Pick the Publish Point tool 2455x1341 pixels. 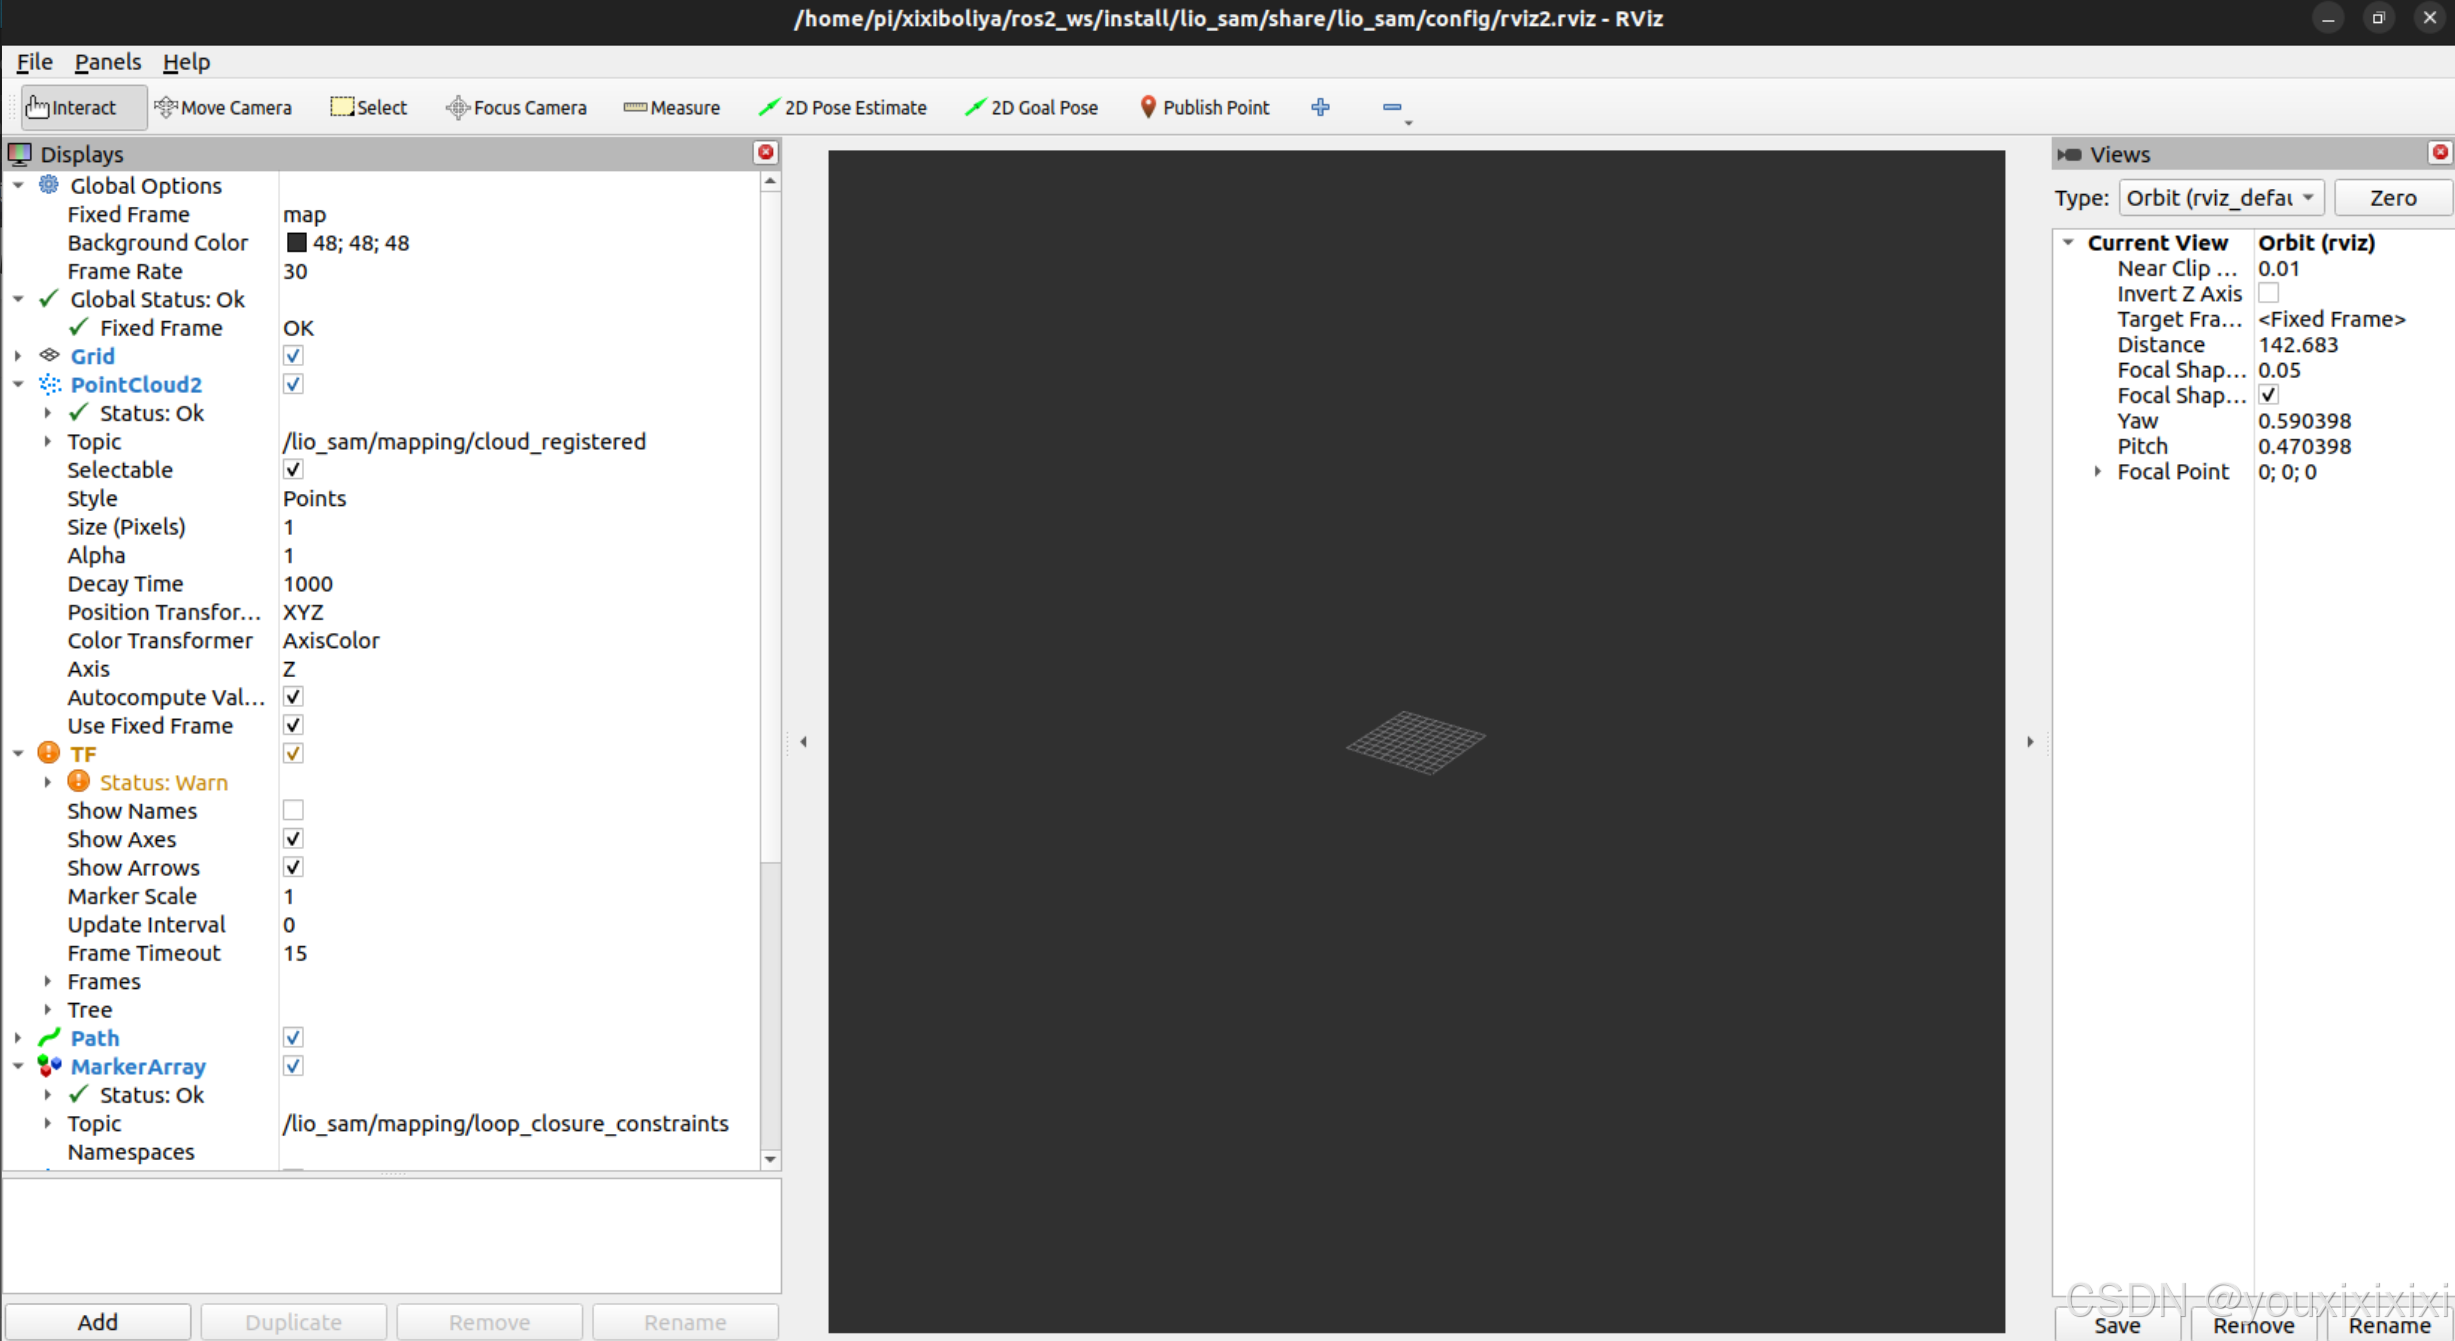1204,107
